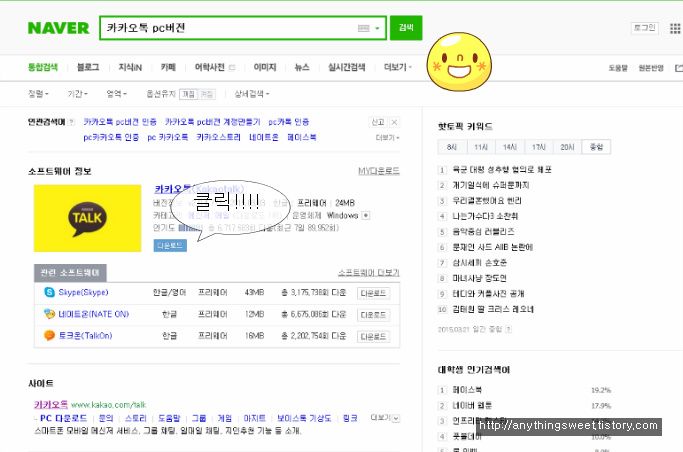Click the 신고 report button
The image size is (683, 452).
click(378, 122)
